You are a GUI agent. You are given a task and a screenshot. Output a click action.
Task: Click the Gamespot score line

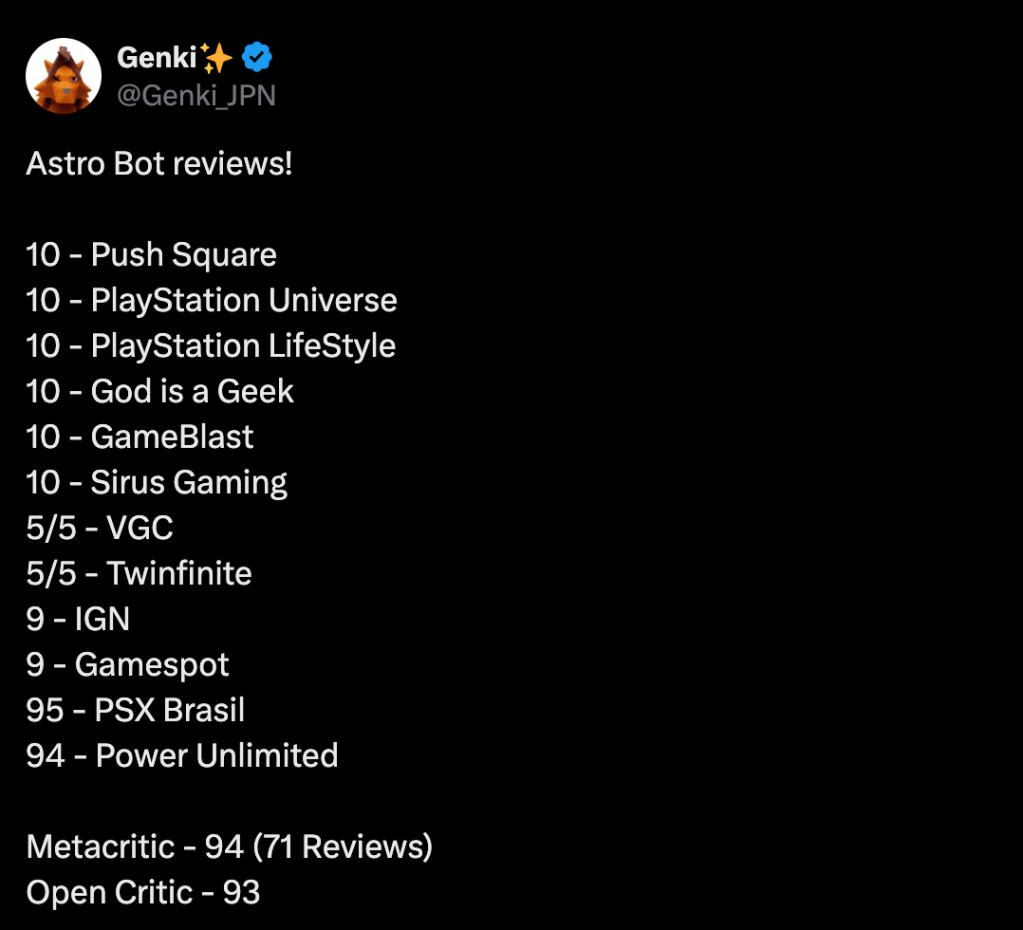click(127, 665)
